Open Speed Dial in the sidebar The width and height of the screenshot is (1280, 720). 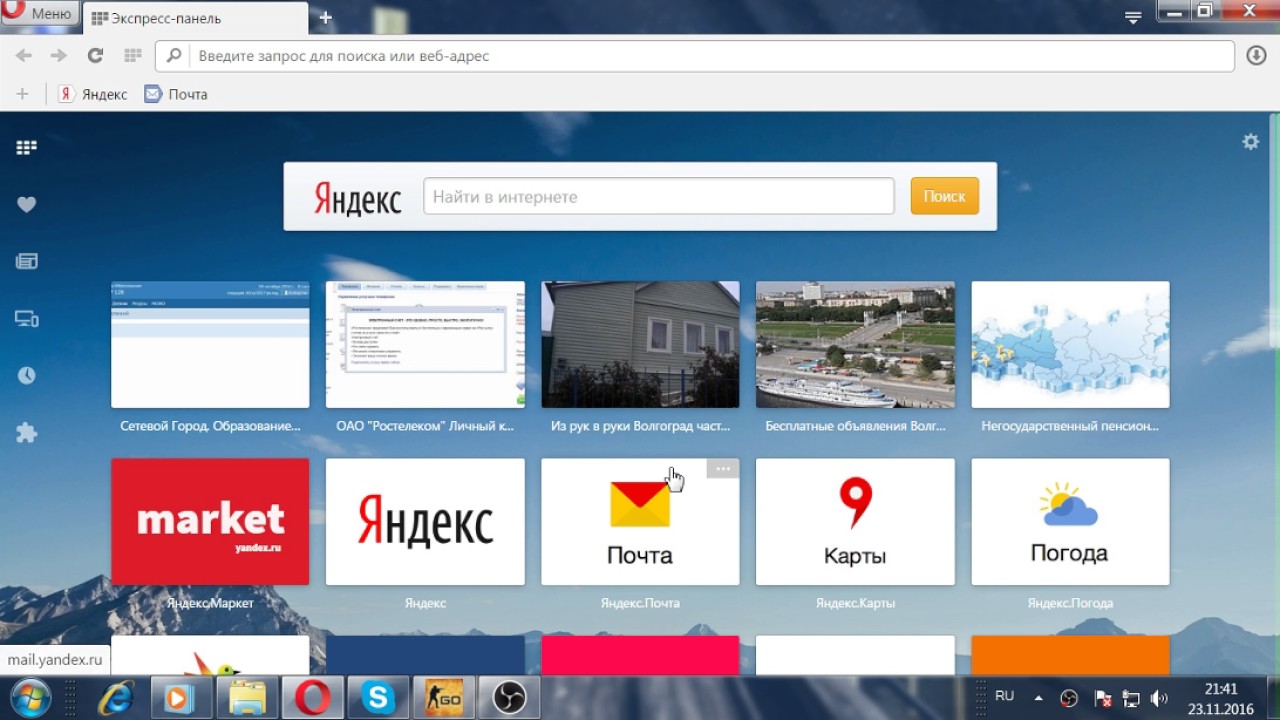[x=26, y=148]
